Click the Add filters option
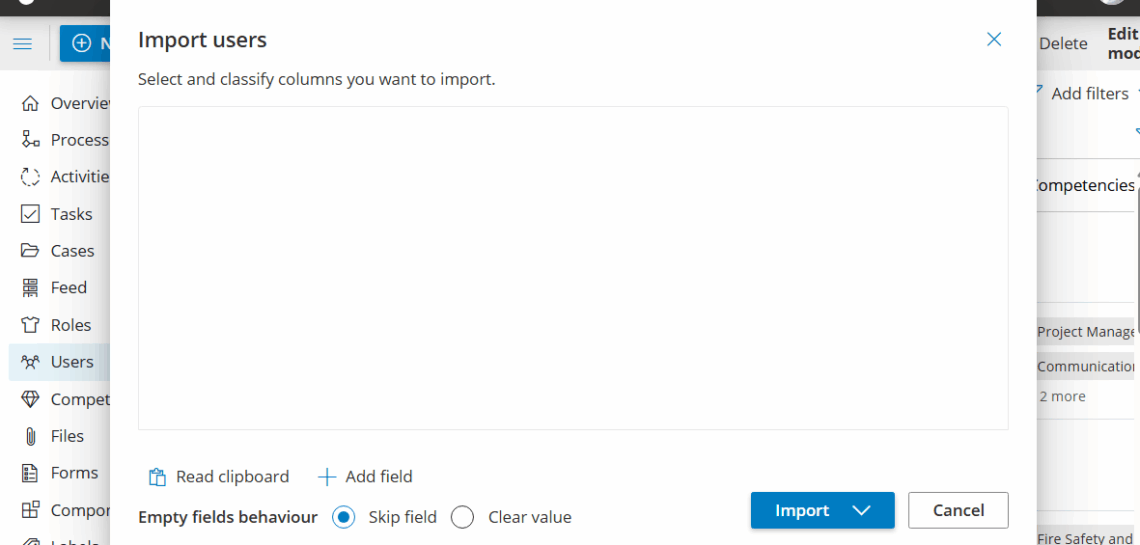 1089,93
